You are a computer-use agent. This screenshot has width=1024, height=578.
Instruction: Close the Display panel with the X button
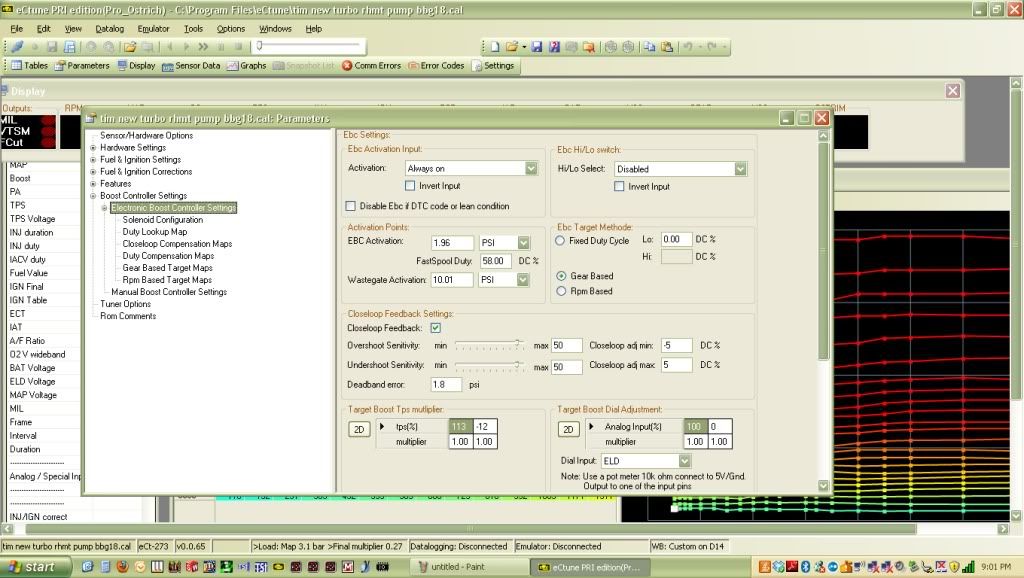(x=953, y=91)
